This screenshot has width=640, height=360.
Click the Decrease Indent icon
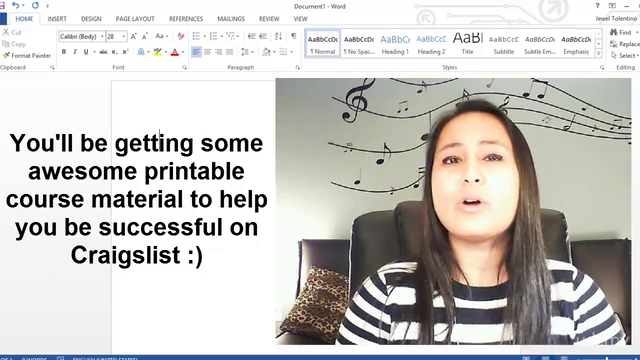pos(251,36)
